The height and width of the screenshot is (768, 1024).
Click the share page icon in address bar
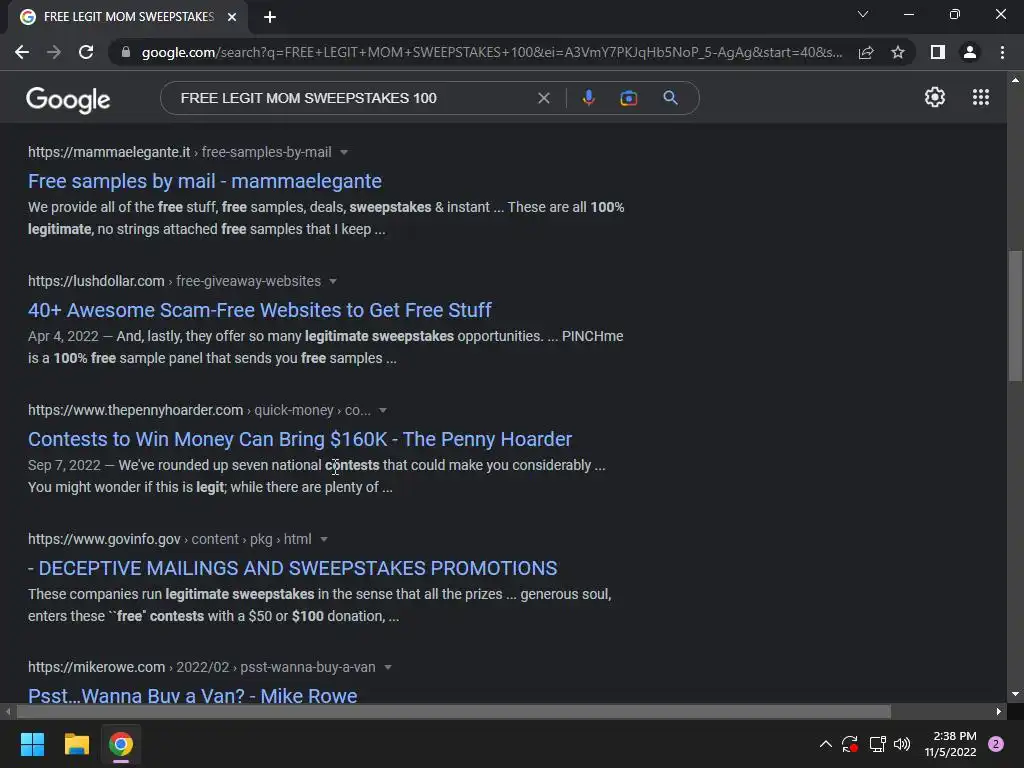click(866, 52)
